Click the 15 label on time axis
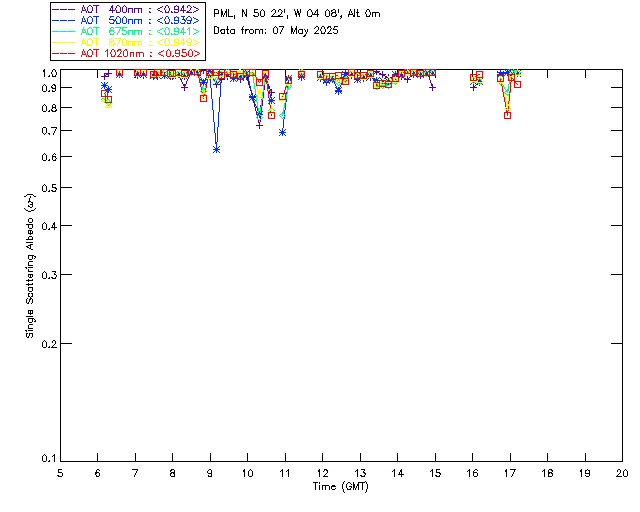Viewport: 640px width, 512px height. (x=435, y=473)
